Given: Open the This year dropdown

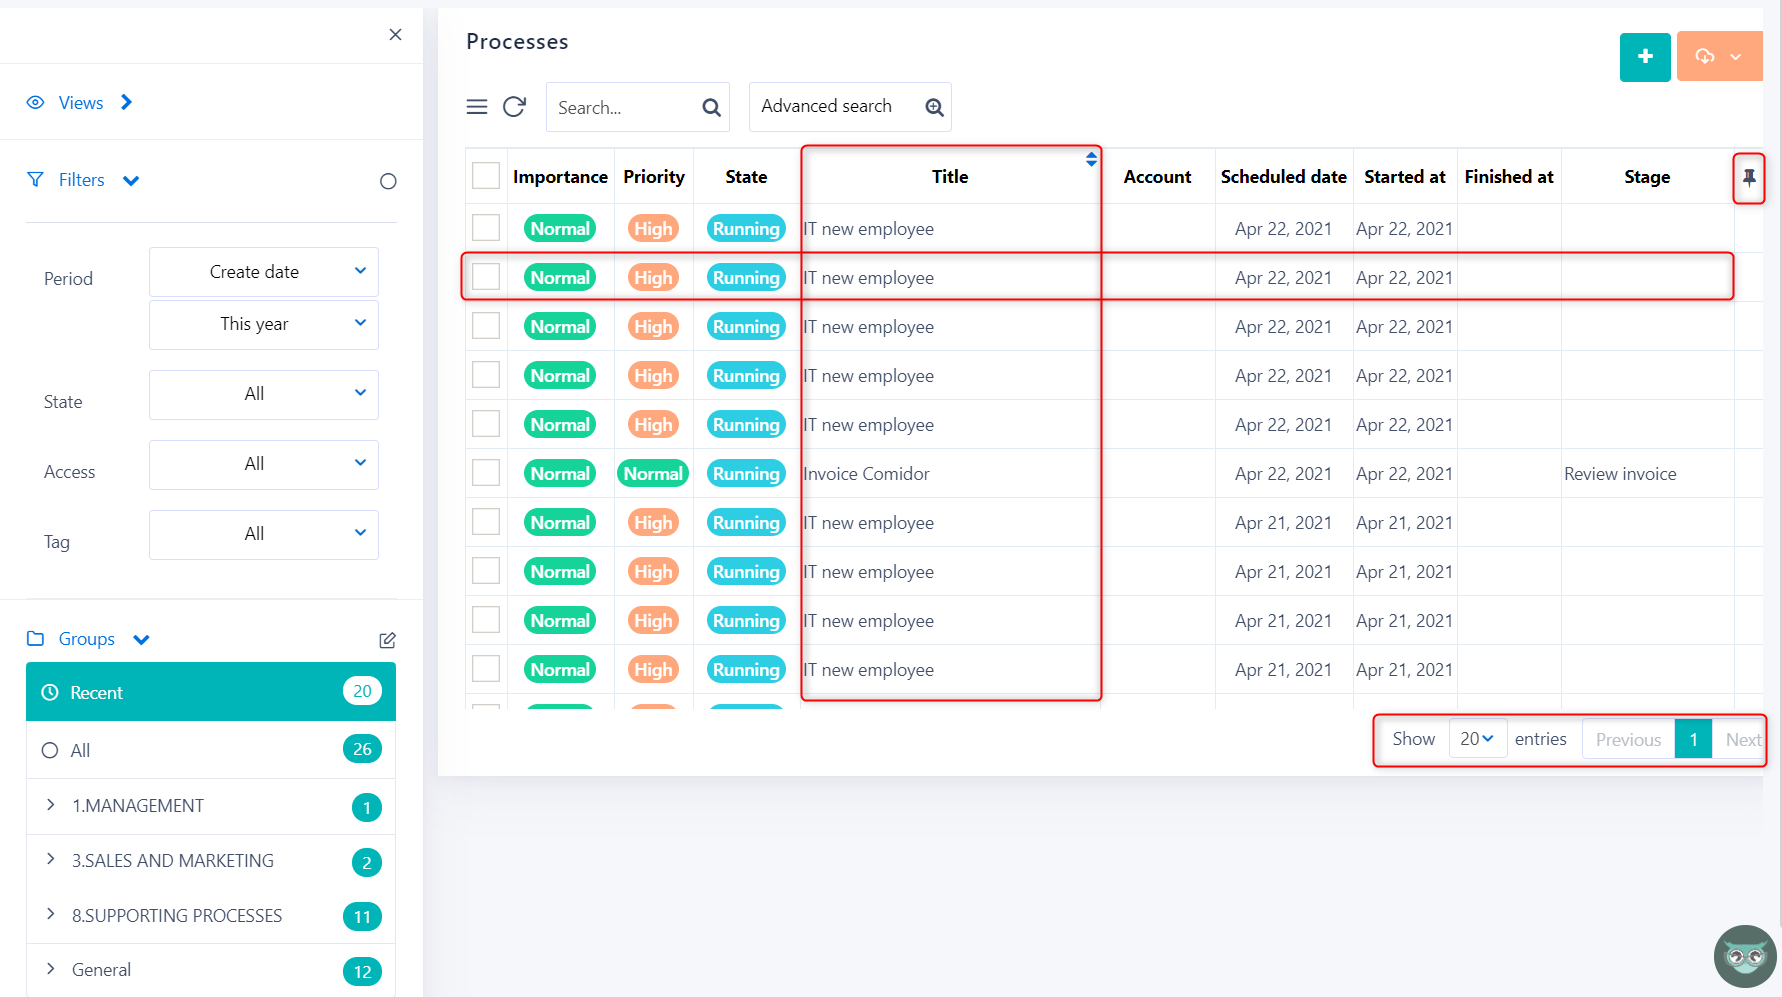Looking at the screenshot, I should [x=264, y=324].
